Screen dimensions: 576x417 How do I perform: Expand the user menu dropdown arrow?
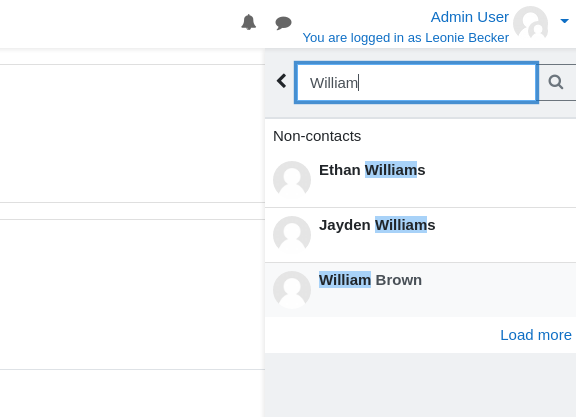pos(564,21)
